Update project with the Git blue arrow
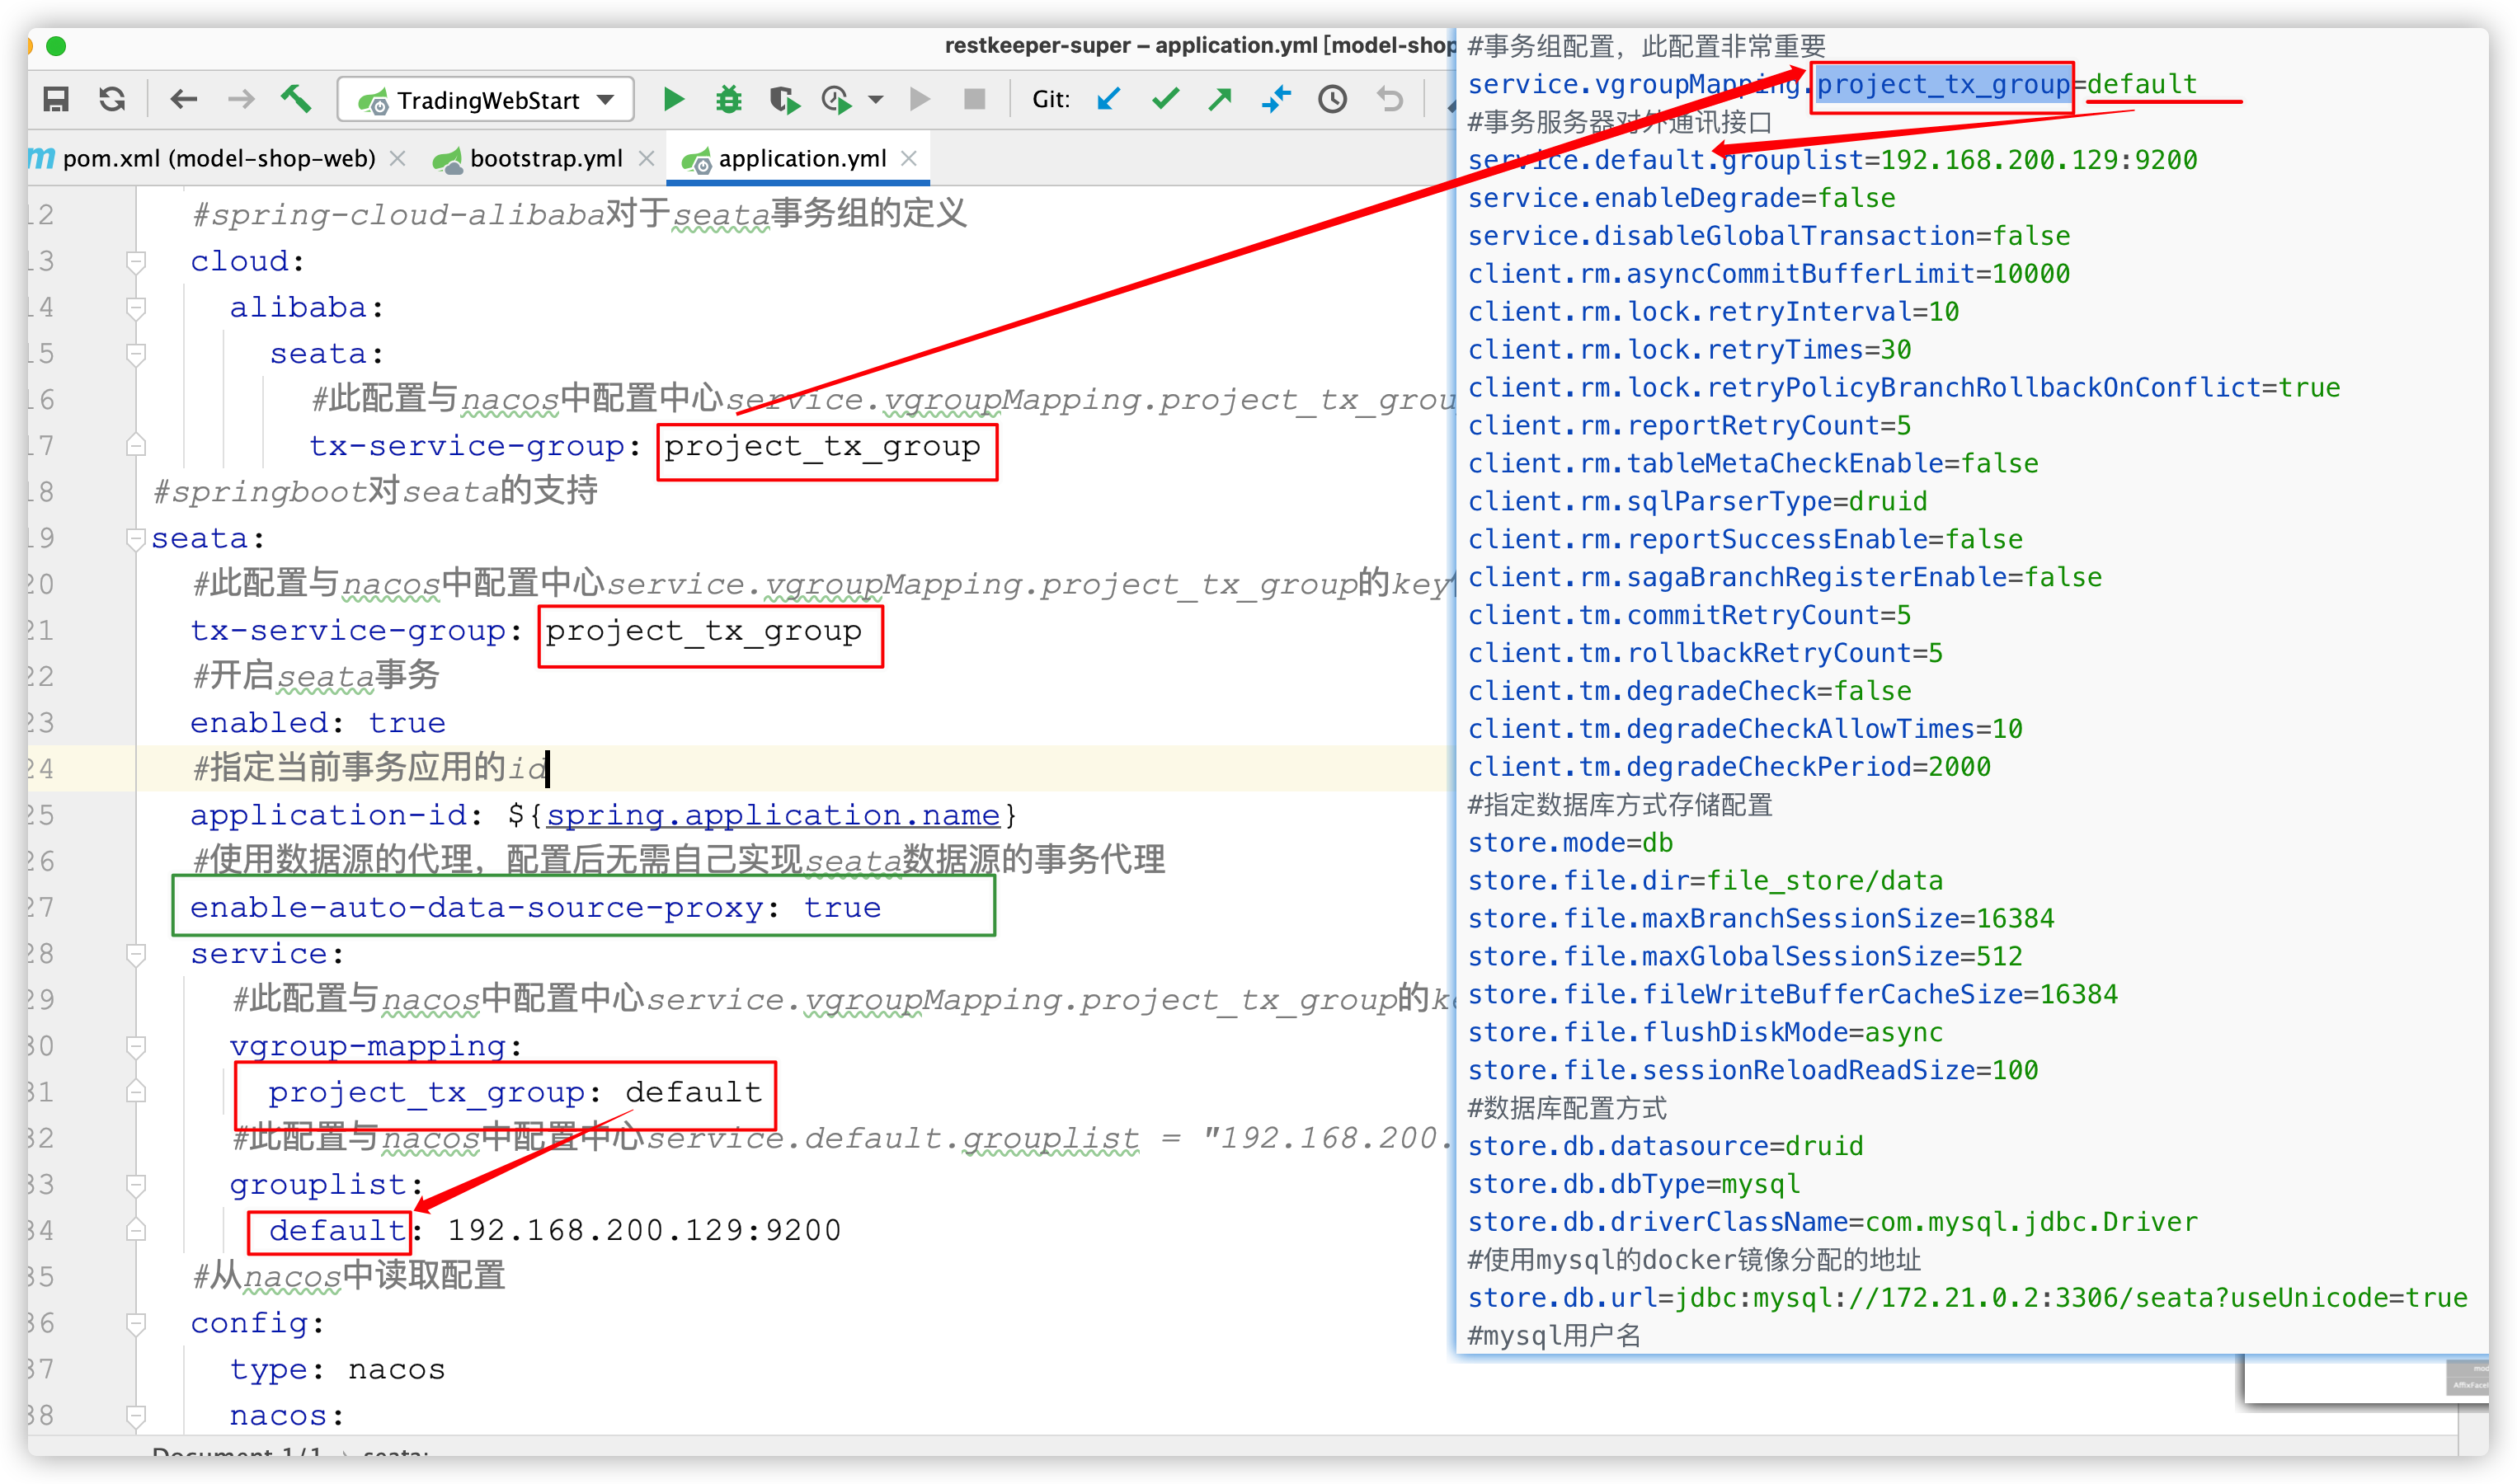Screen dimensions: 2517x1484 click(x=1109, y=99)
